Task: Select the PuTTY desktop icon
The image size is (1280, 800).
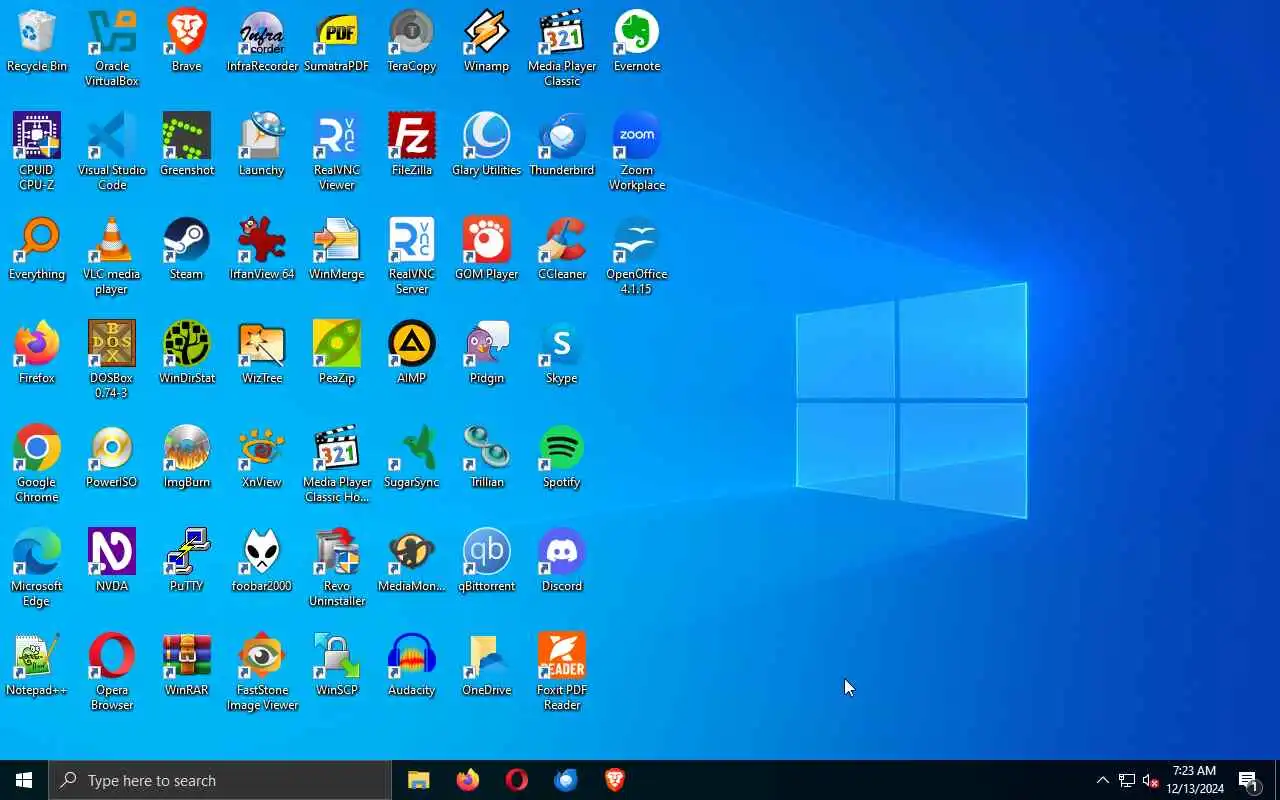Action: tap(187, 562)
